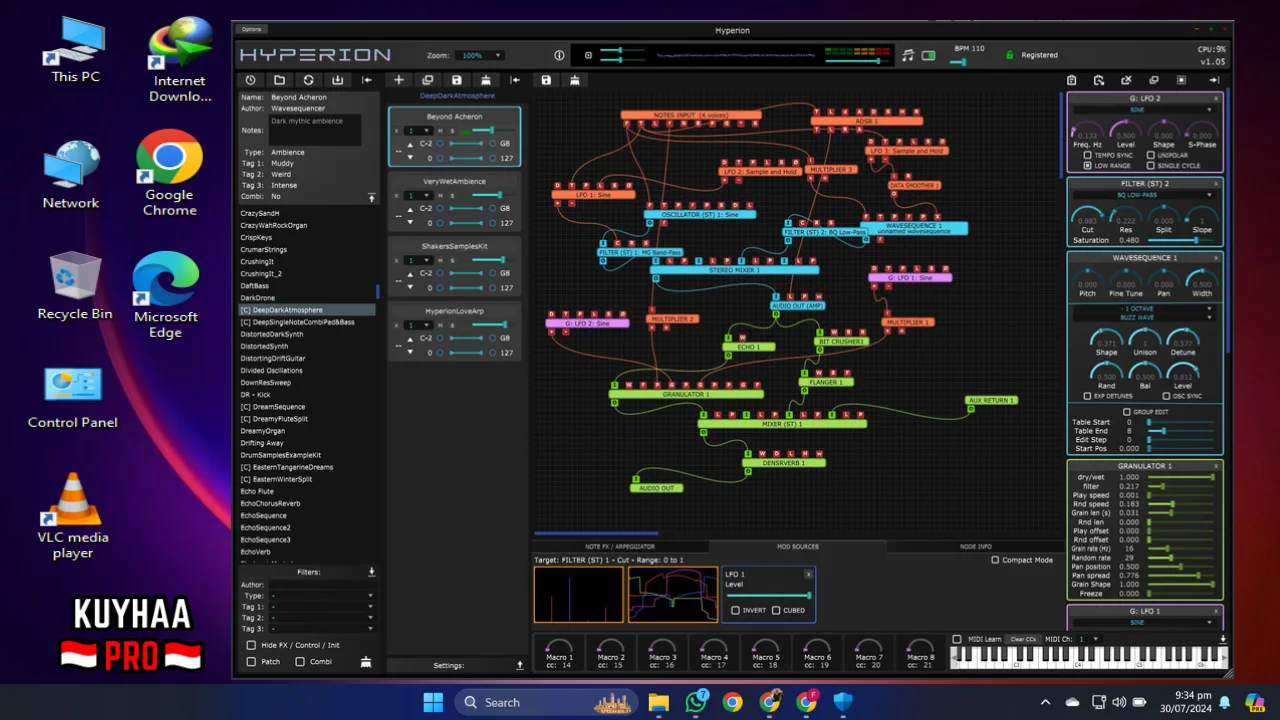Clear the combi with broom icon beside save
This screenshot has width=1280, height=720.
pos(486,80)
